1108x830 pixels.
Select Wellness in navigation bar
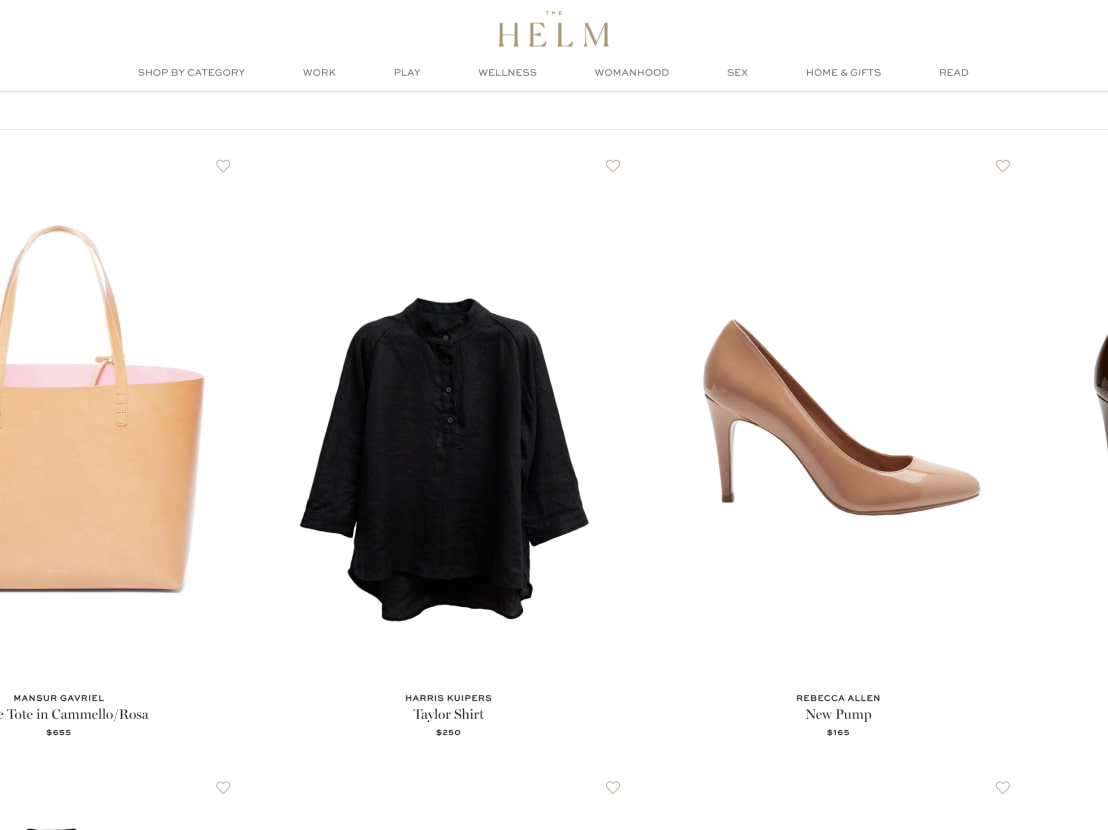coord(507,72)
